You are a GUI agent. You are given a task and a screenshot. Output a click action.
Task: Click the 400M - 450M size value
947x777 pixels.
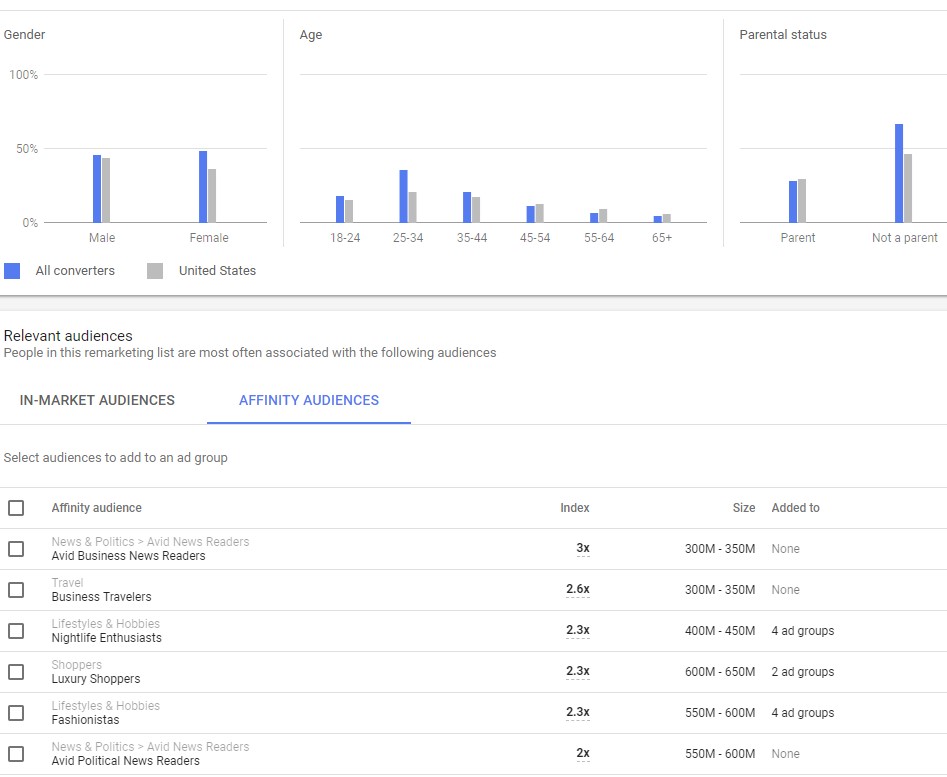pyautogui.click(x=720, y=631)
